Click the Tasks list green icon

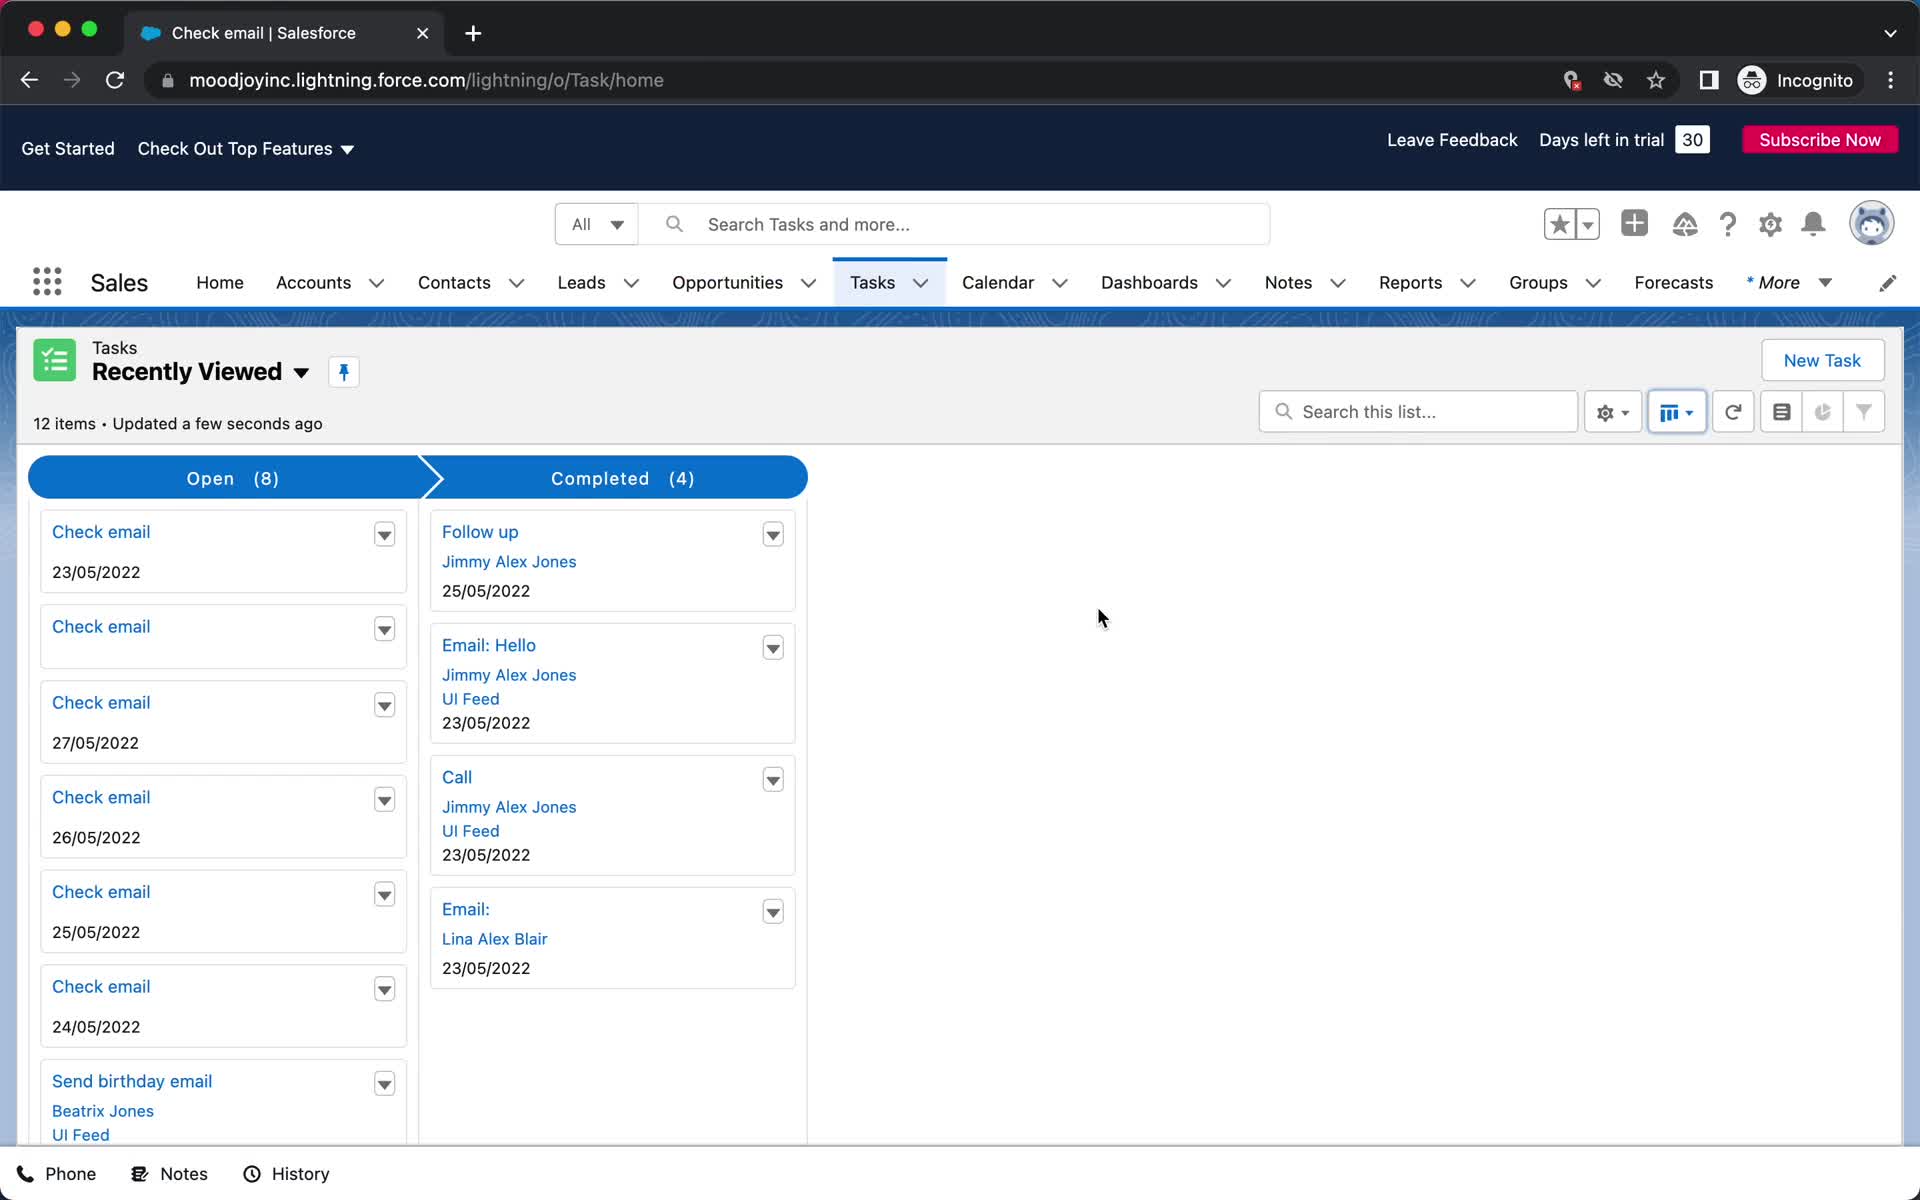point(54,360)
